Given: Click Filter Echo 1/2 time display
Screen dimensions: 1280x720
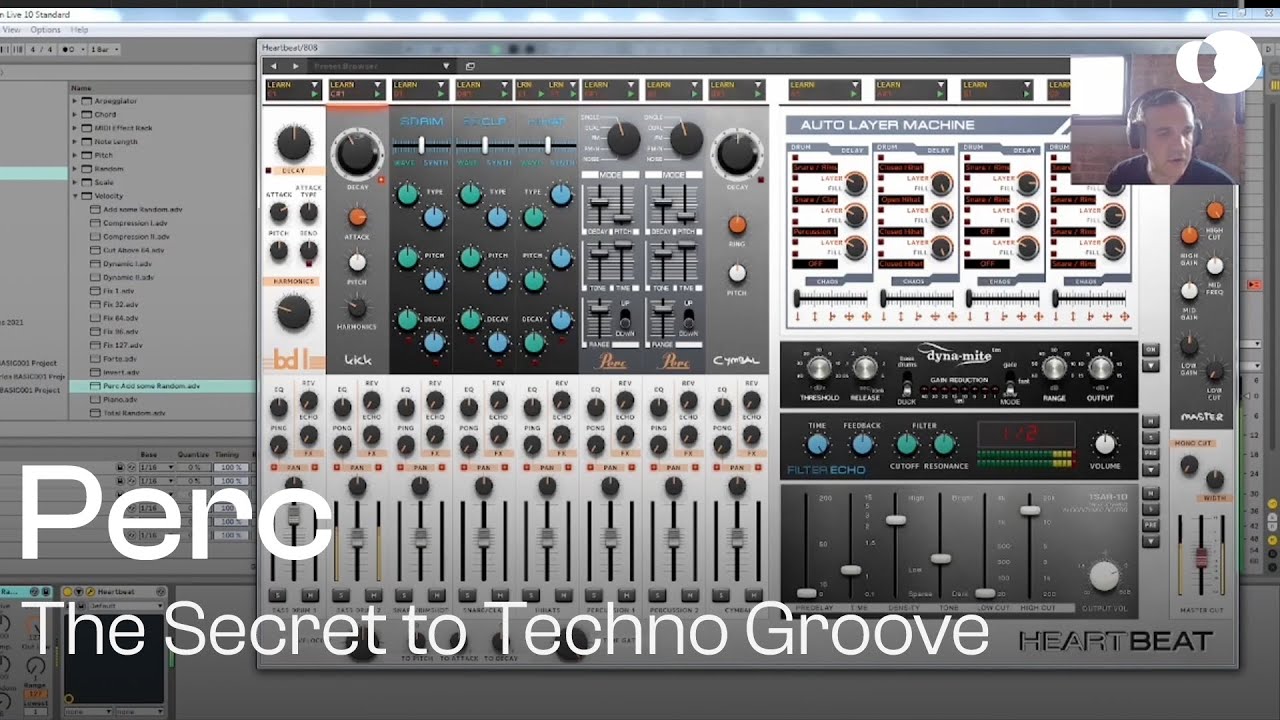Looking at the screenshot, I should coord(1025,435).
